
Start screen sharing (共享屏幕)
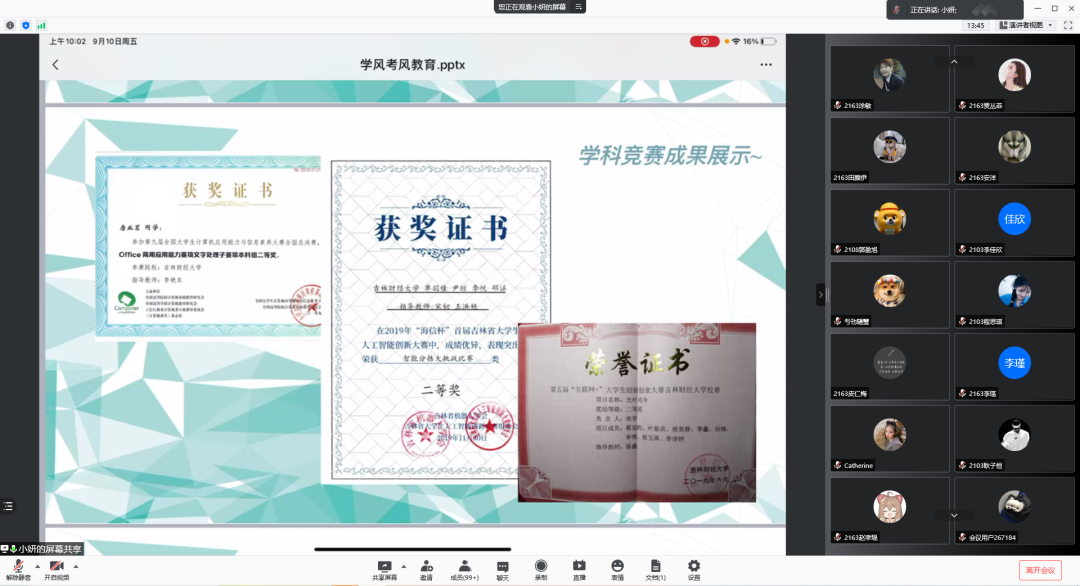click(384, 568)
